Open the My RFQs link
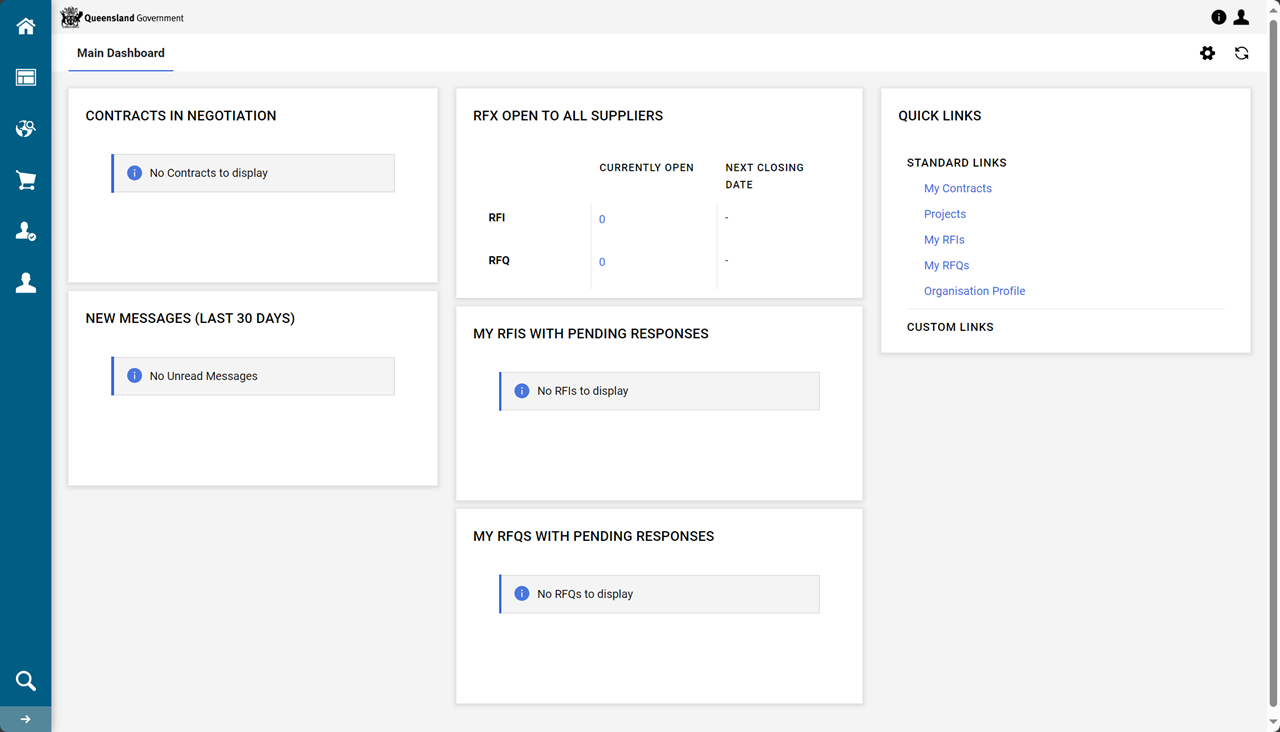1280x732 pixels. click(x=947, y=266)
